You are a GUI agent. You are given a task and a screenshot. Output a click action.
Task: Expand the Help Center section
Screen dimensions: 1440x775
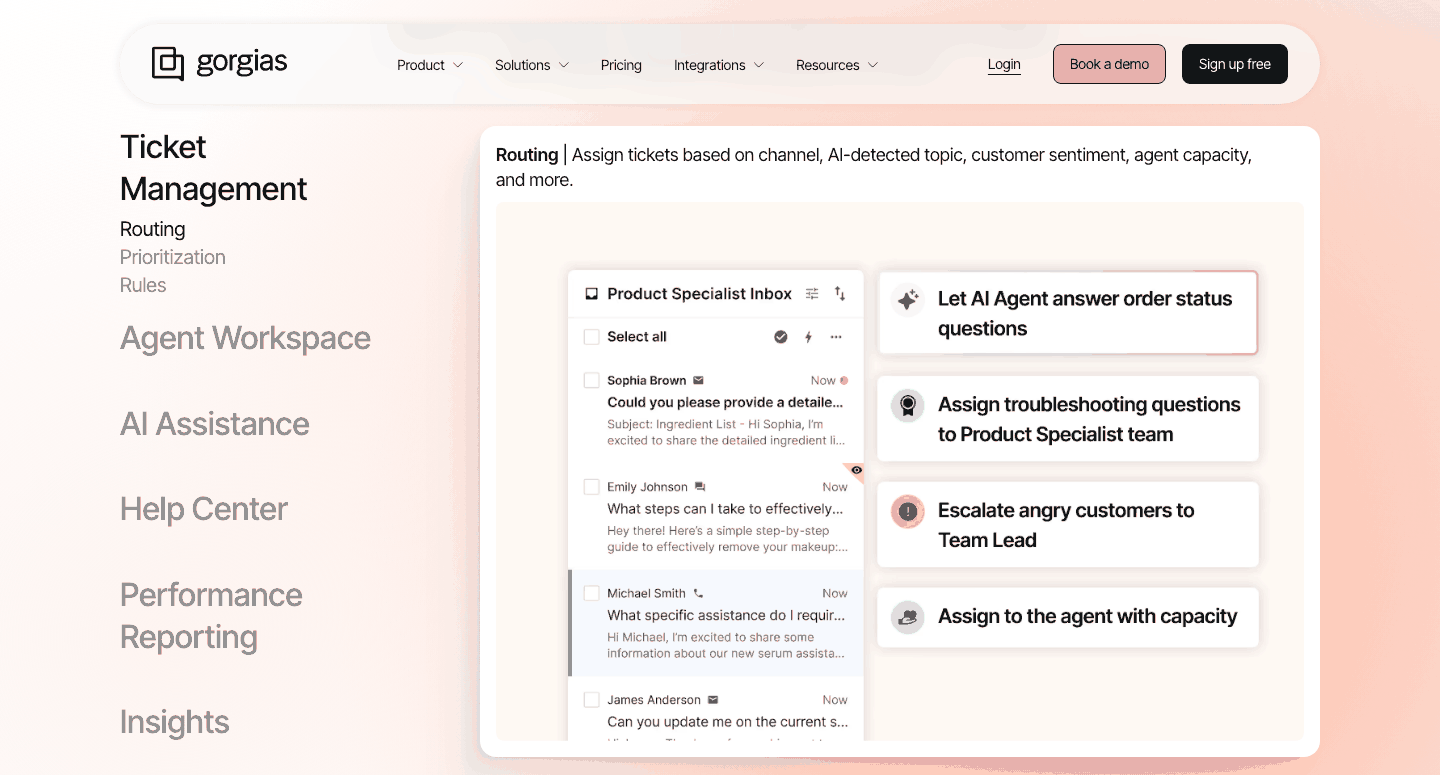tap(204, 509)
